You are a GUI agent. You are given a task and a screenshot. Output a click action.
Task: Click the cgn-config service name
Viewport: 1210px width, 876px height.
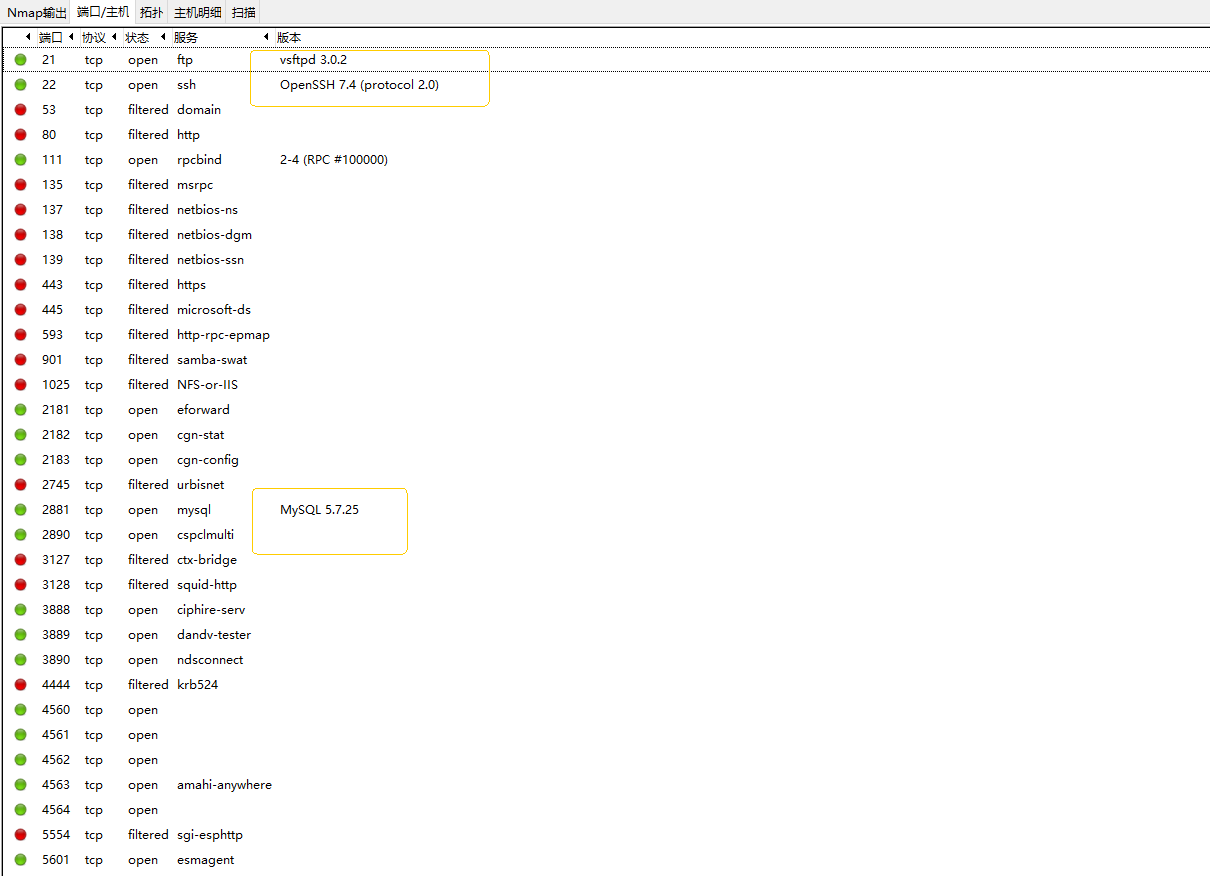click(208, 460)
